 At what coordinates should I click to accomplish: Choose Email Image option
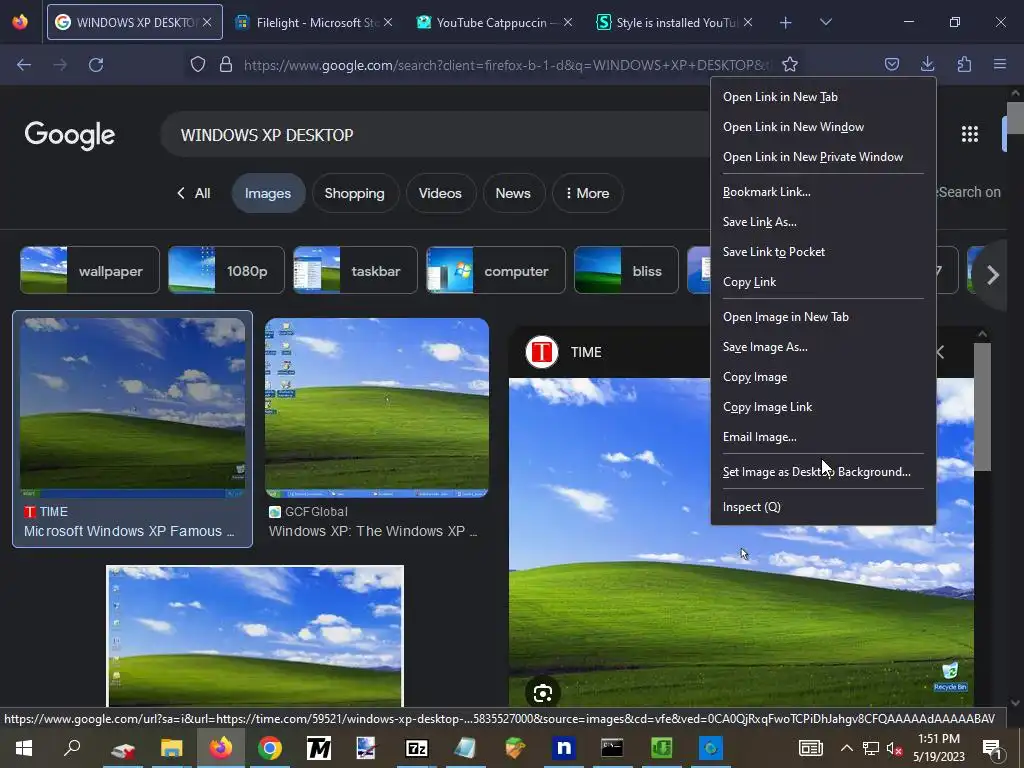point(823,437)
